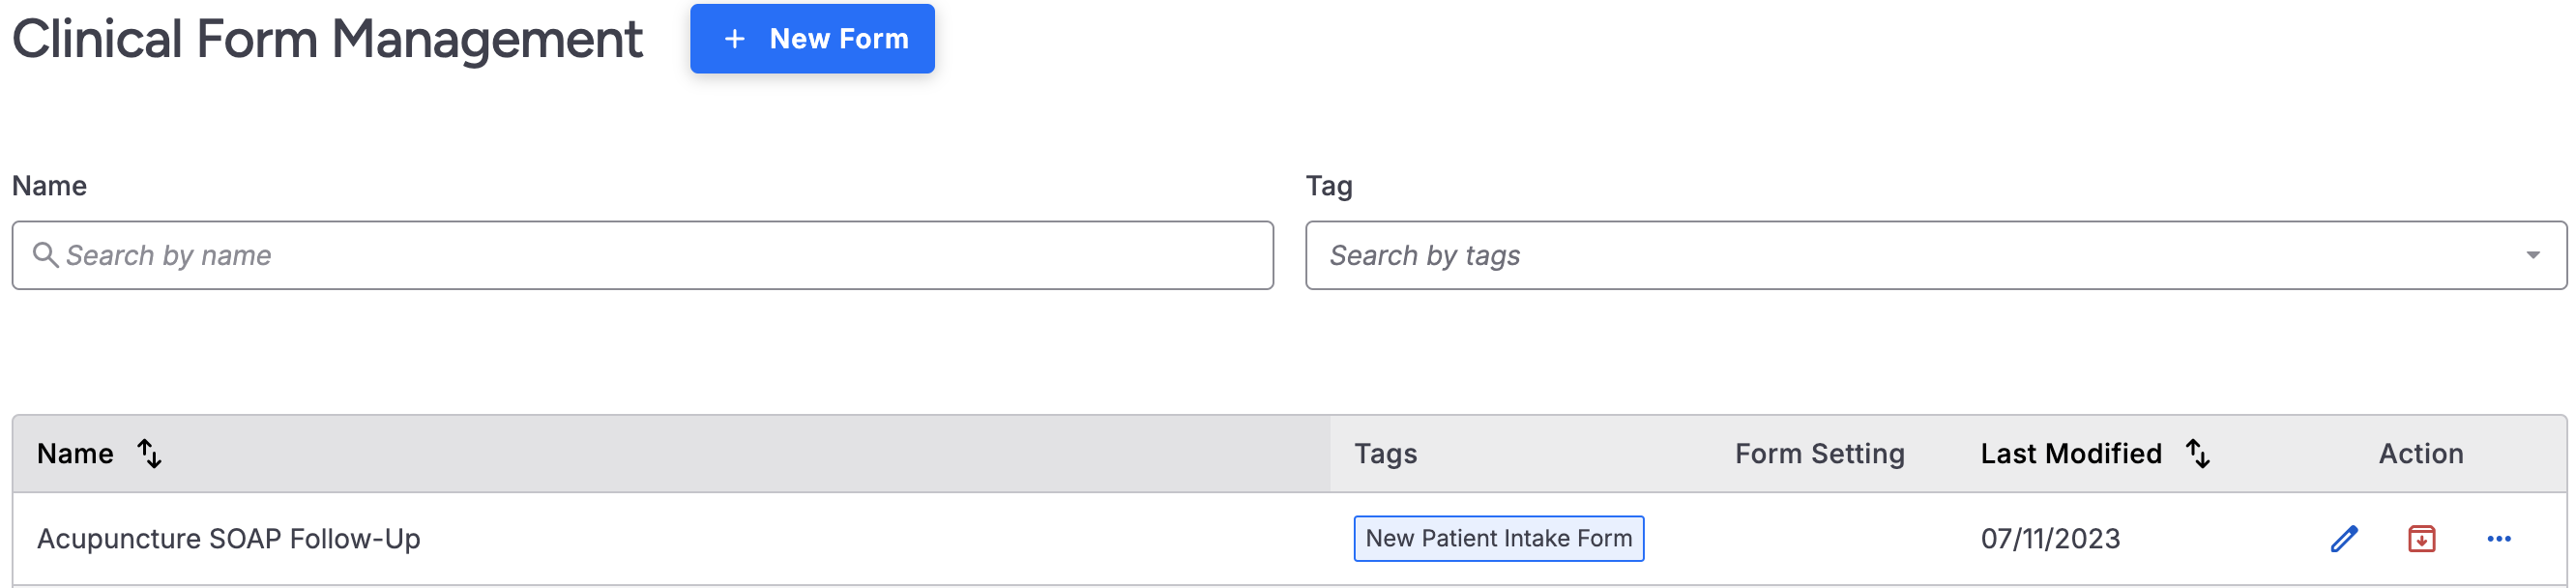The image size is (2576, 588).
Task: Edit the Acupuncture SOAP Follow-Up form
Action: tap(2343, 539)
